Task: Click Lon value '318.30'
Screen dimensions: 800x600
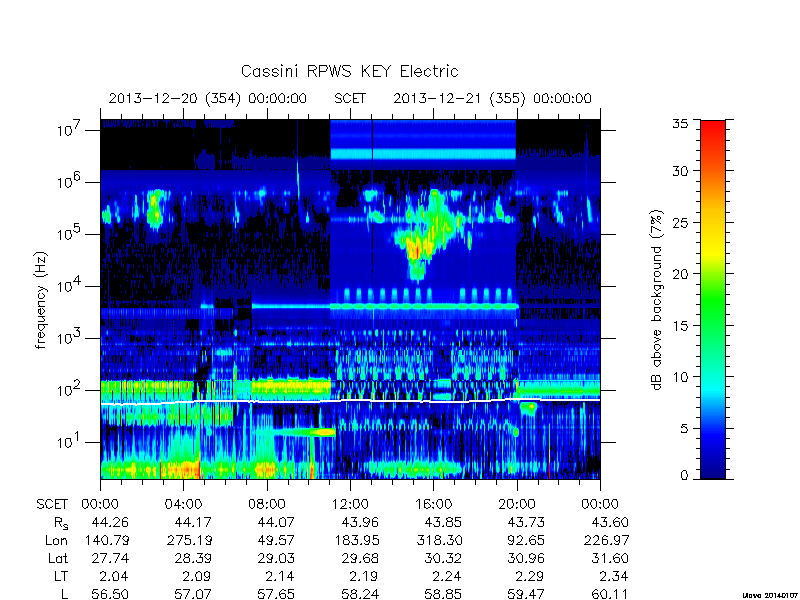Action: click(439, 540)
